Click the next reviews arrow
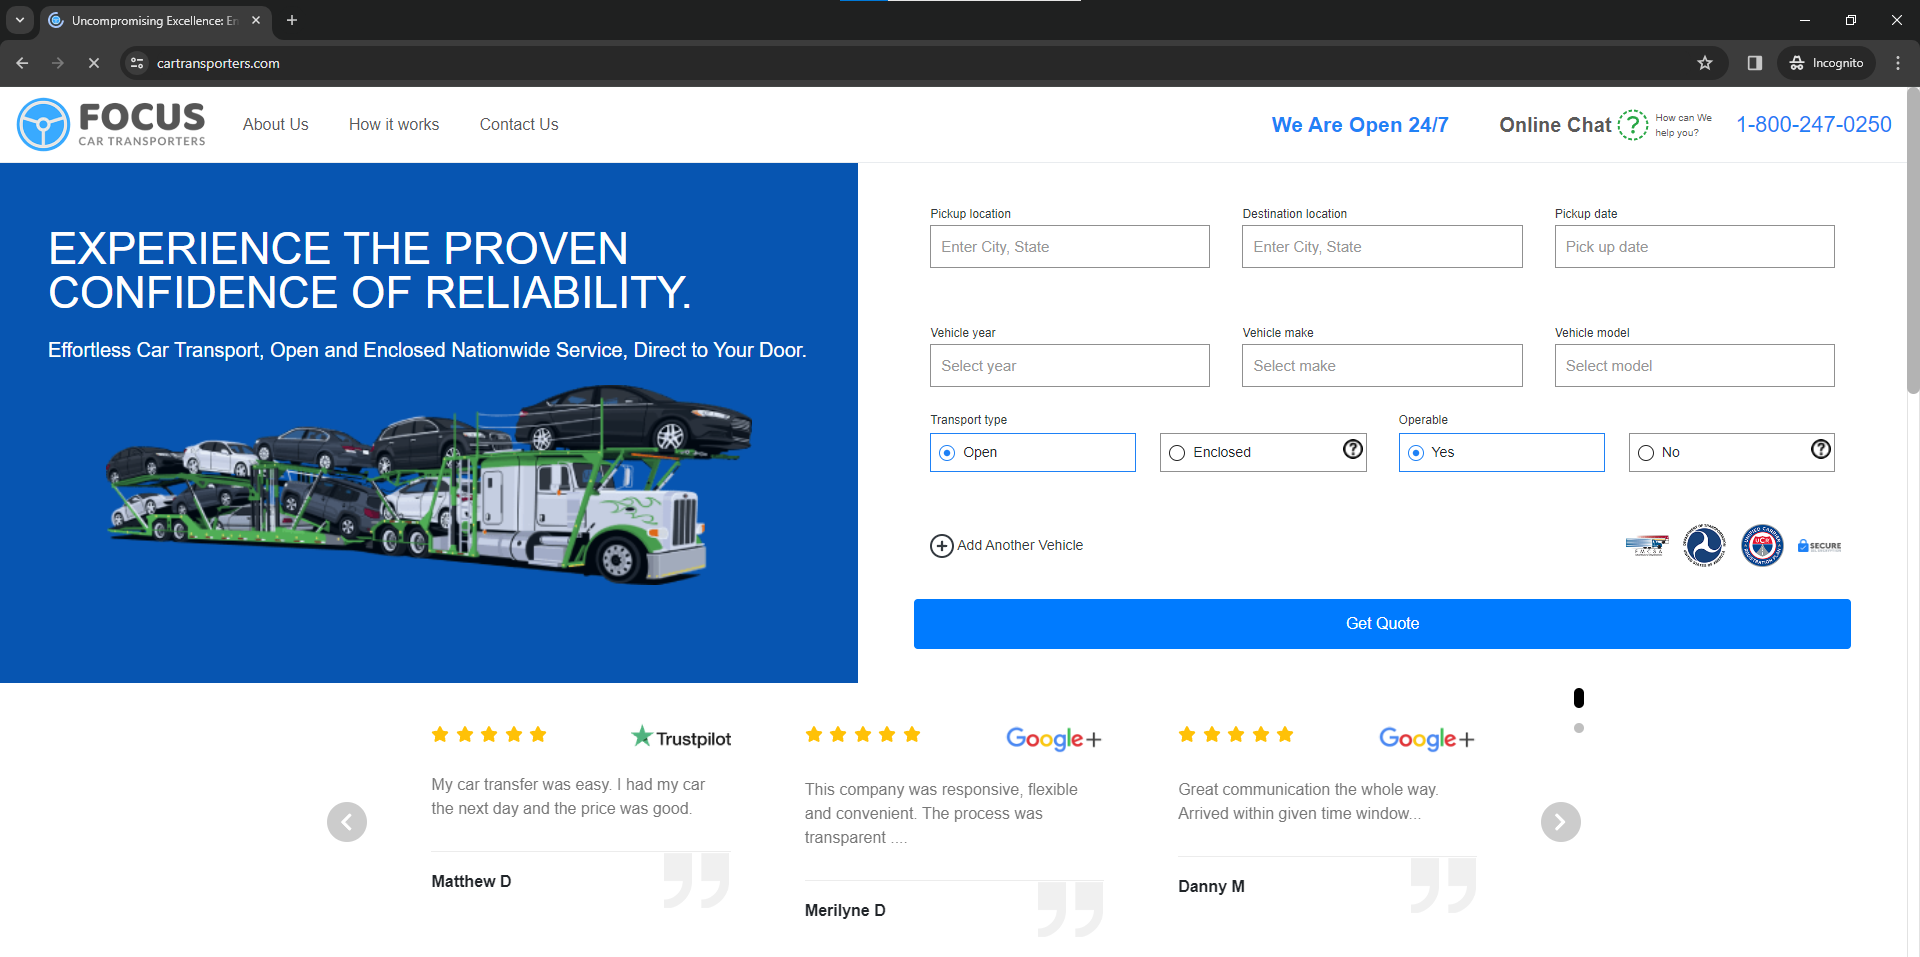 [x=1560, y=821]
